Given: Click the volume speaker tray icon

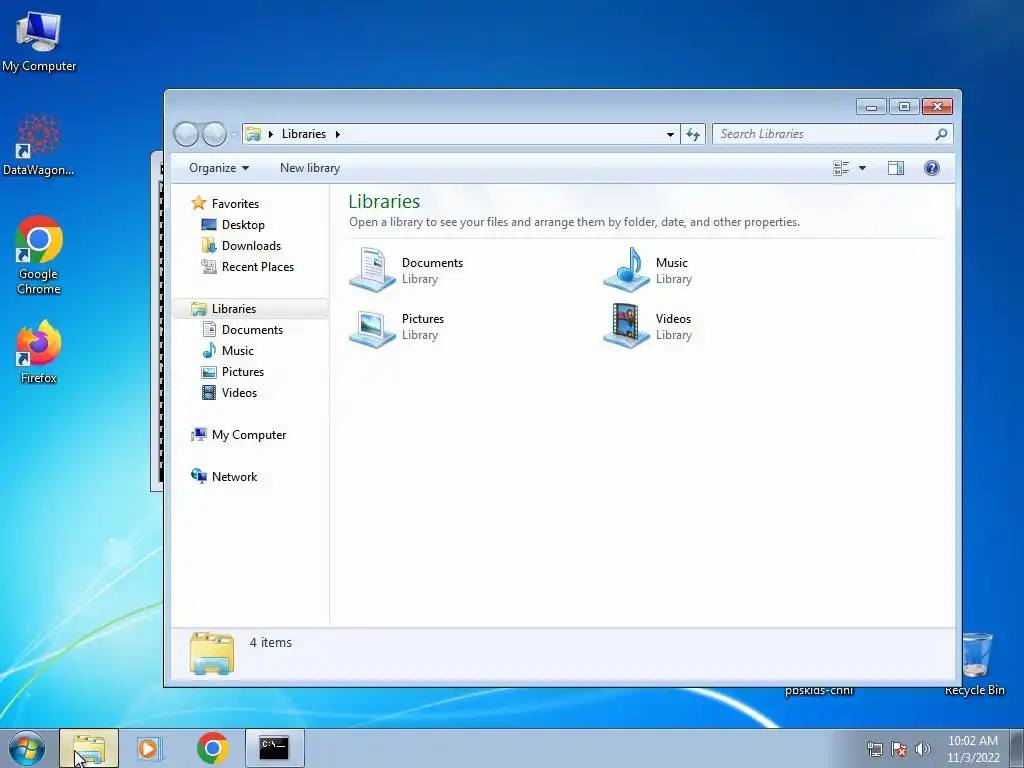Looking at the screenshot, I should [x=923, y=749].
